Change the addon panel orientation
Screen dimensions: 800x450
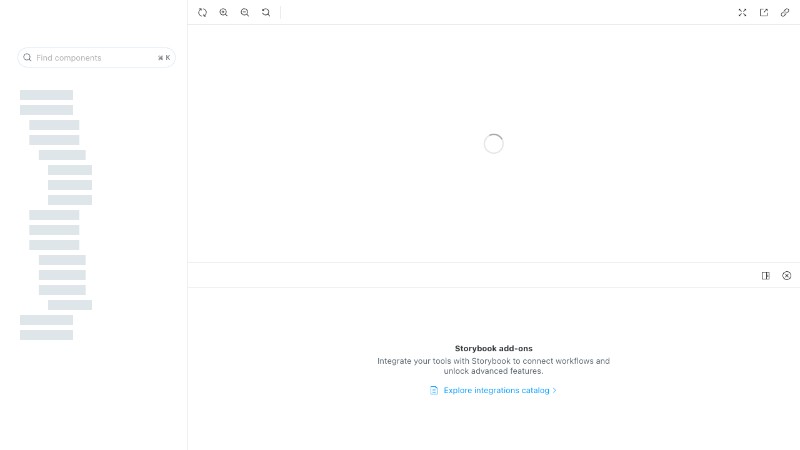(x=766, y=276)
